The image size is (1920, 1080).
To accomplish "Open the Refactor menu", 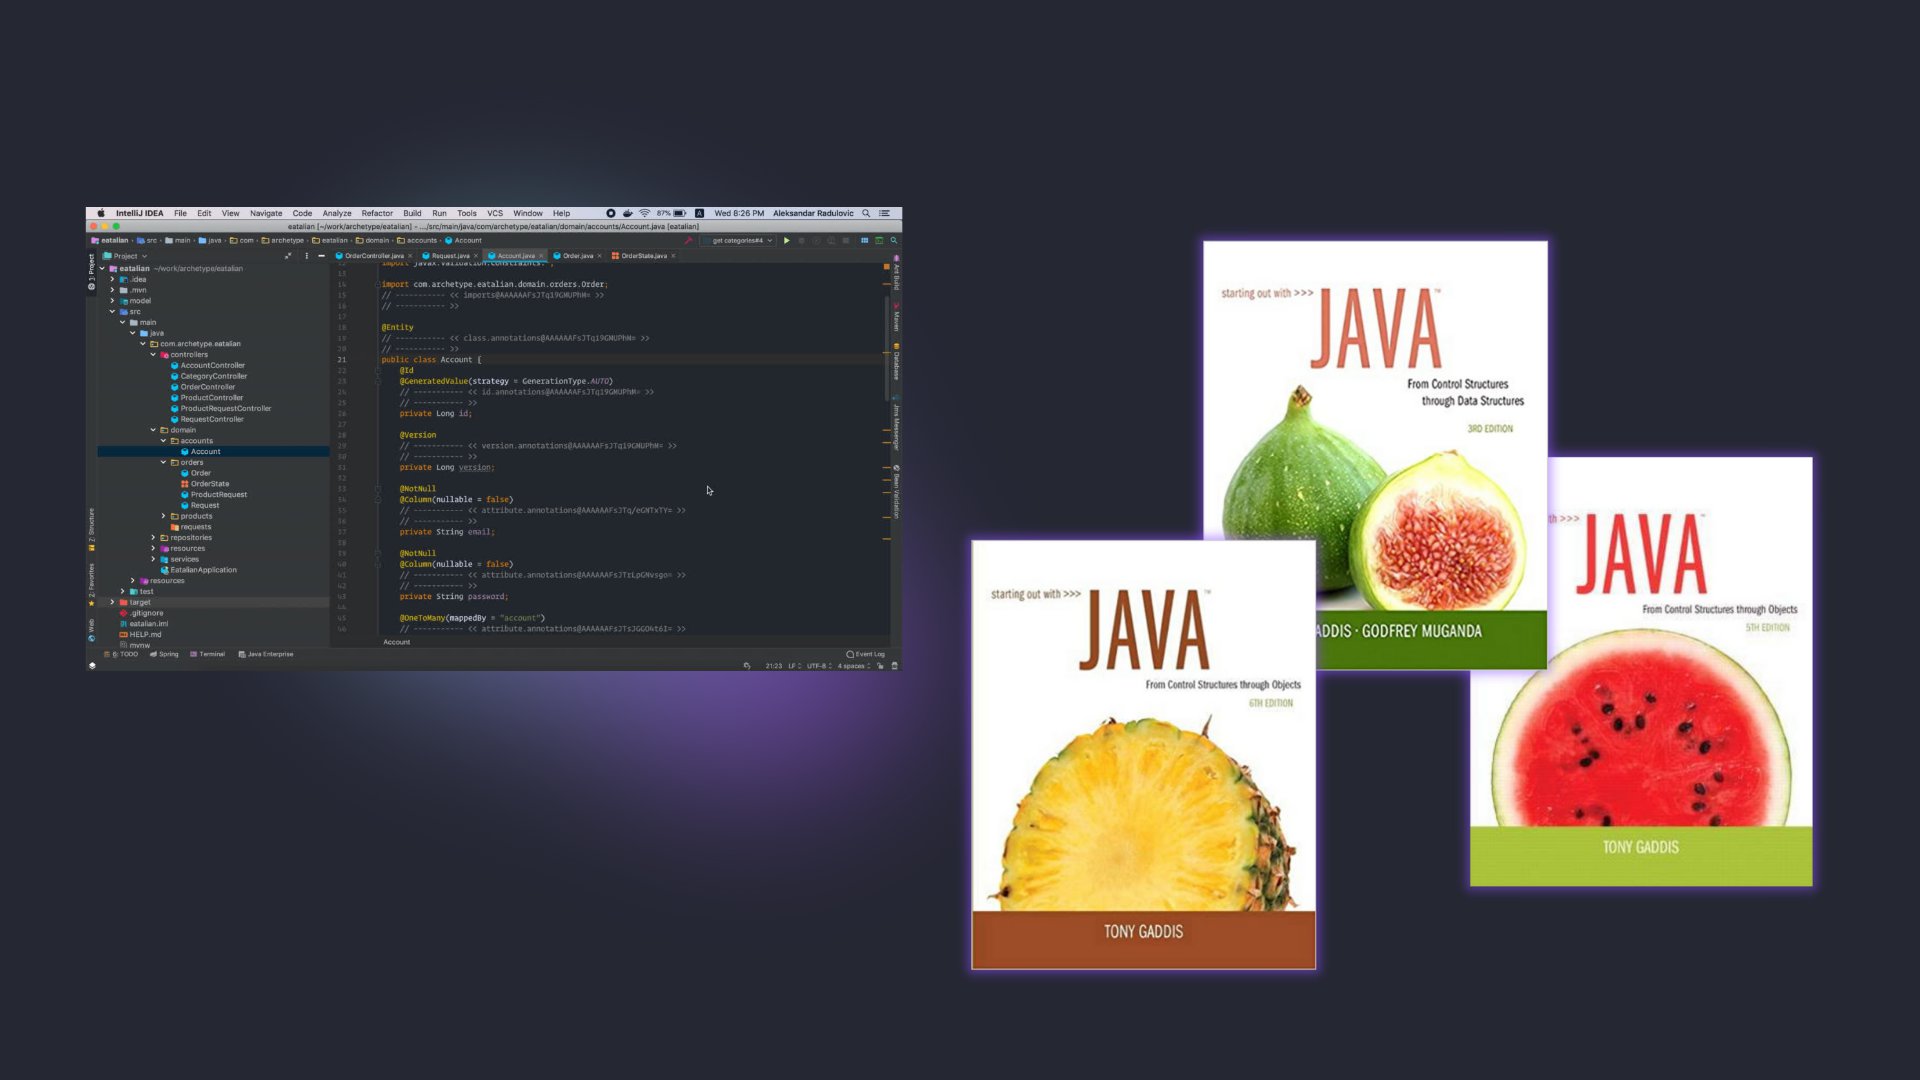I will tap(377, 213).
